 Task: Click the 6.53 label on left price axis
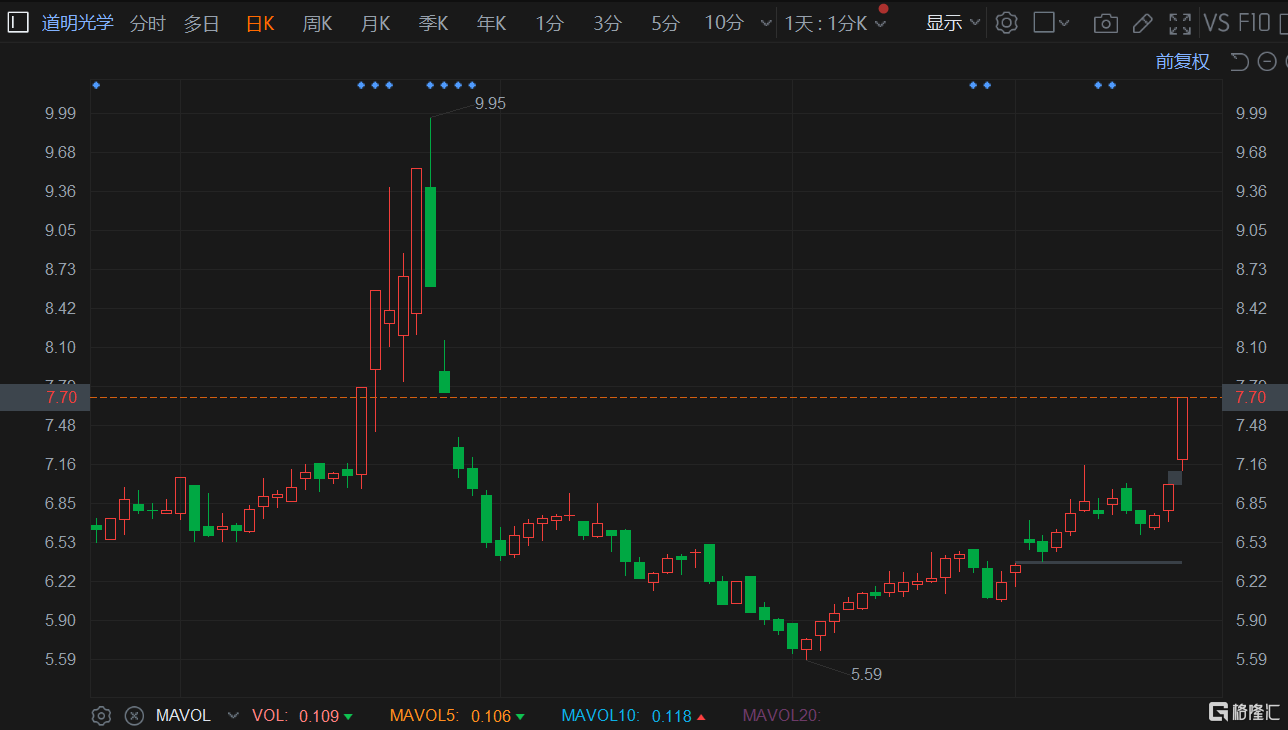tap(60, 542)
